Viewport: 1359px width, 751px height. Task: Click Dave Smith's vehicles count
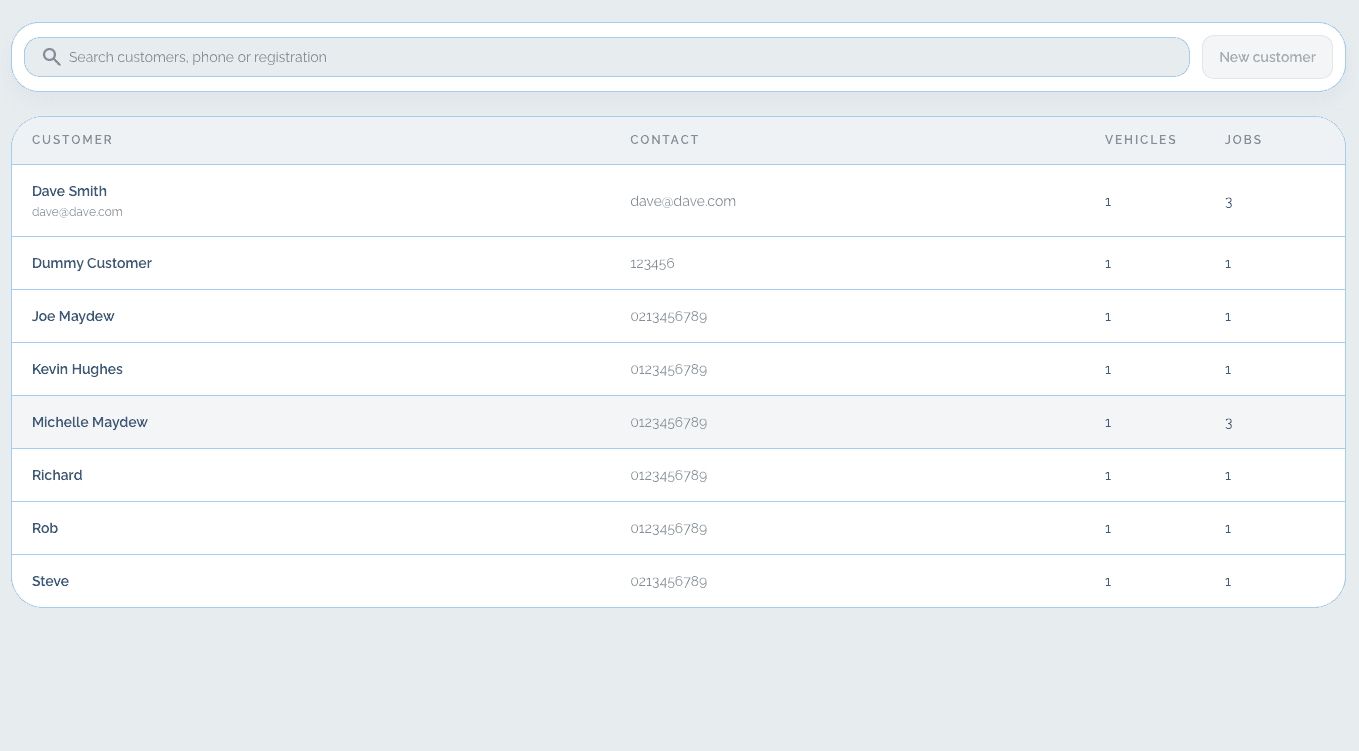1107,201
